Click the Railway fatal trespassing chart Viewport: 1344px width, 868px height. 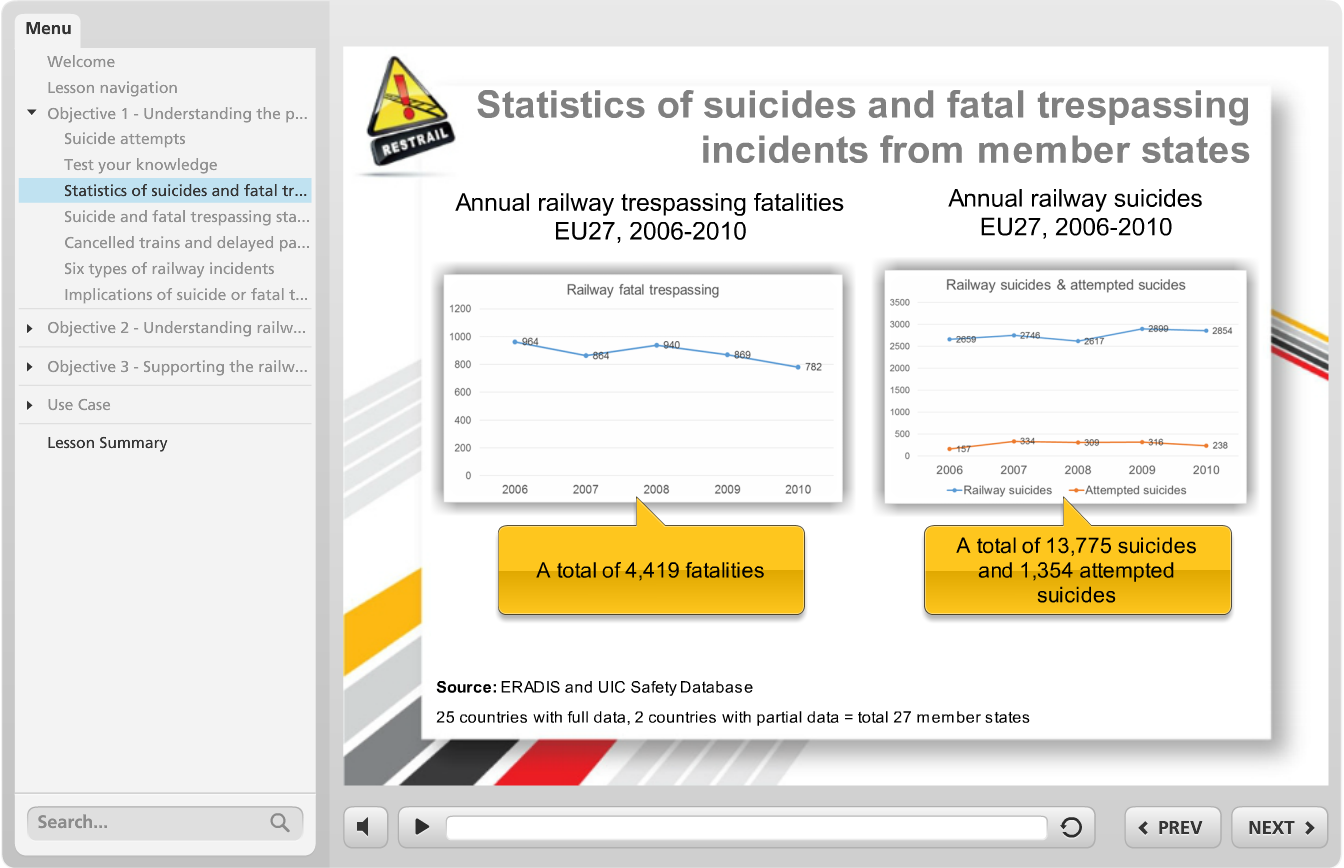point(643,388)
